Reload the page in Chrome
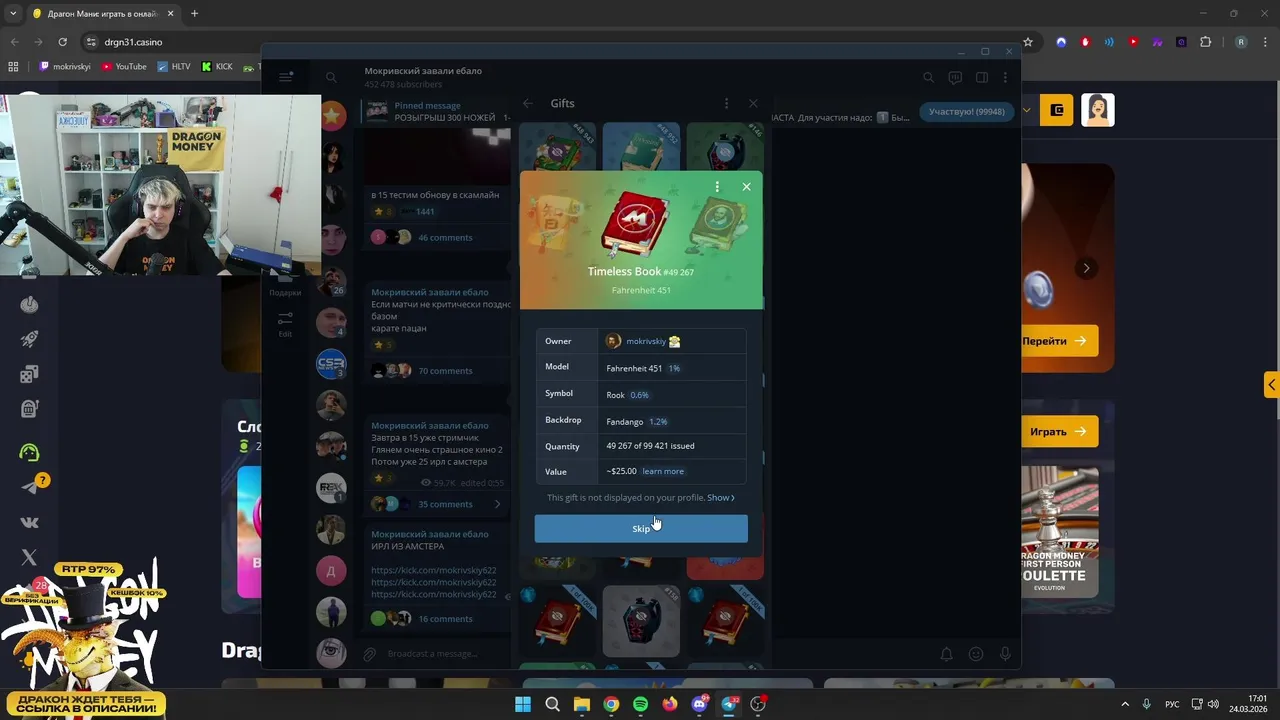Screen dimensions: 1280x720 pos(62,42)
